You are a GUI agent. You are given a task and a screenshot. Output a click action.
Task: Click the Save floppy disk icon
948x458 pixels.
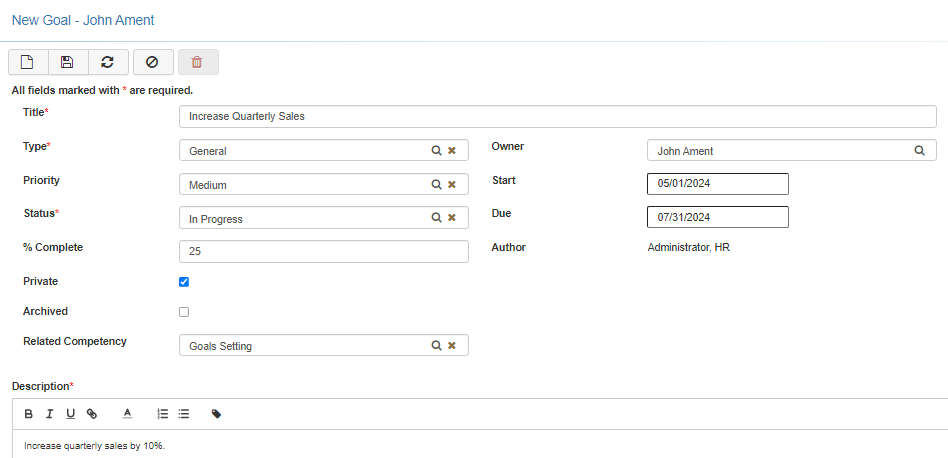pos(67,62)
